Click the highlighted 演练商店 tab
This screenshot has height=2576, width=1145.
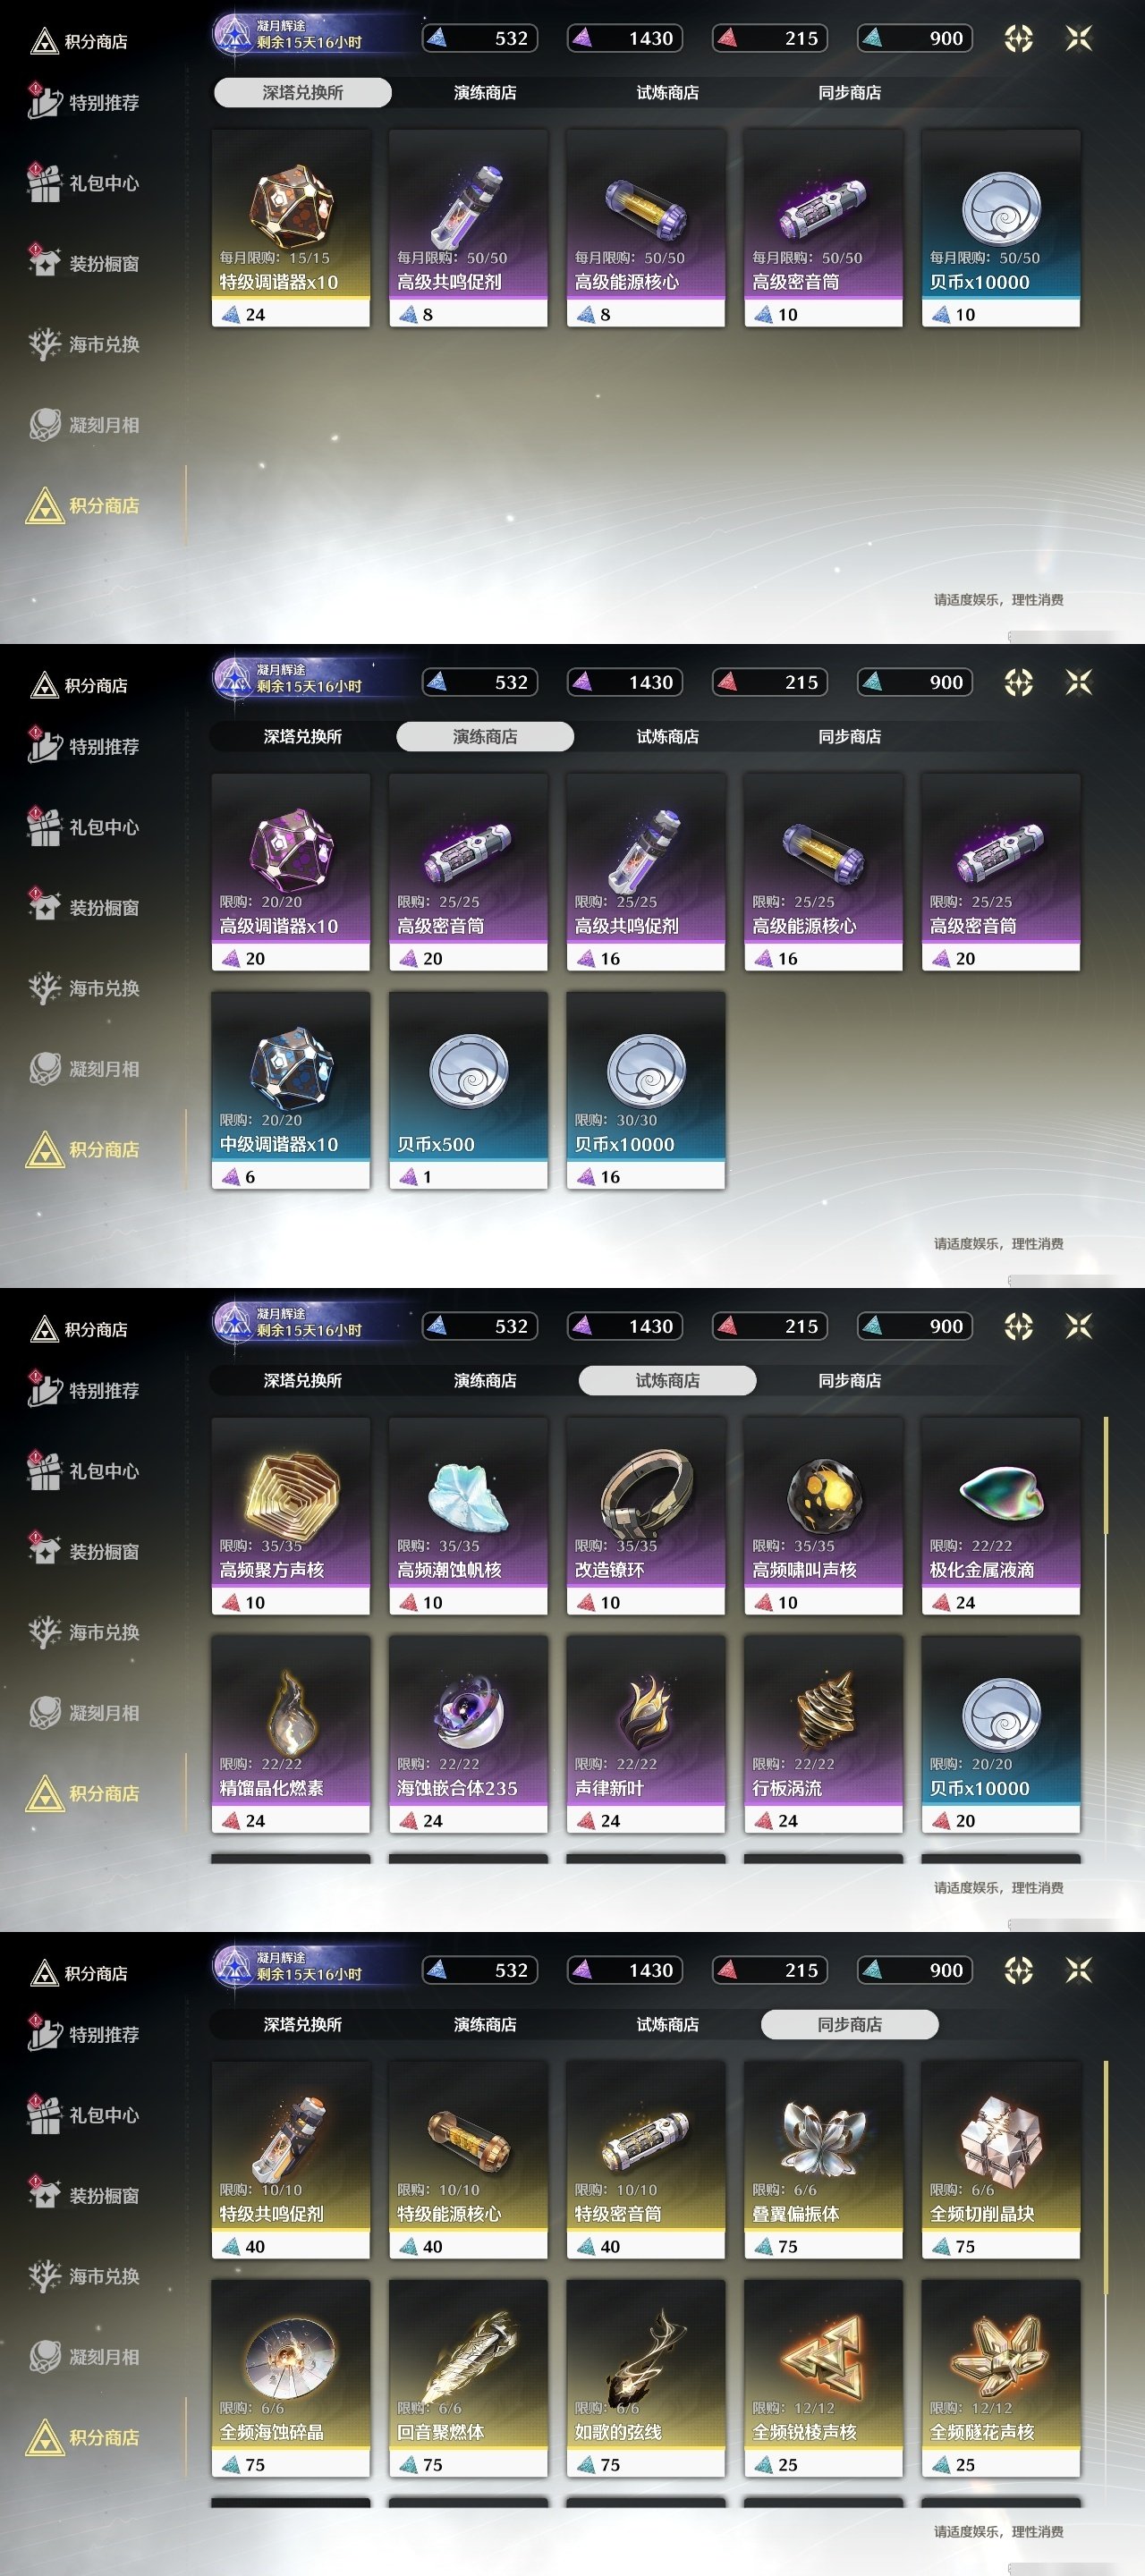tap(485, 736)
